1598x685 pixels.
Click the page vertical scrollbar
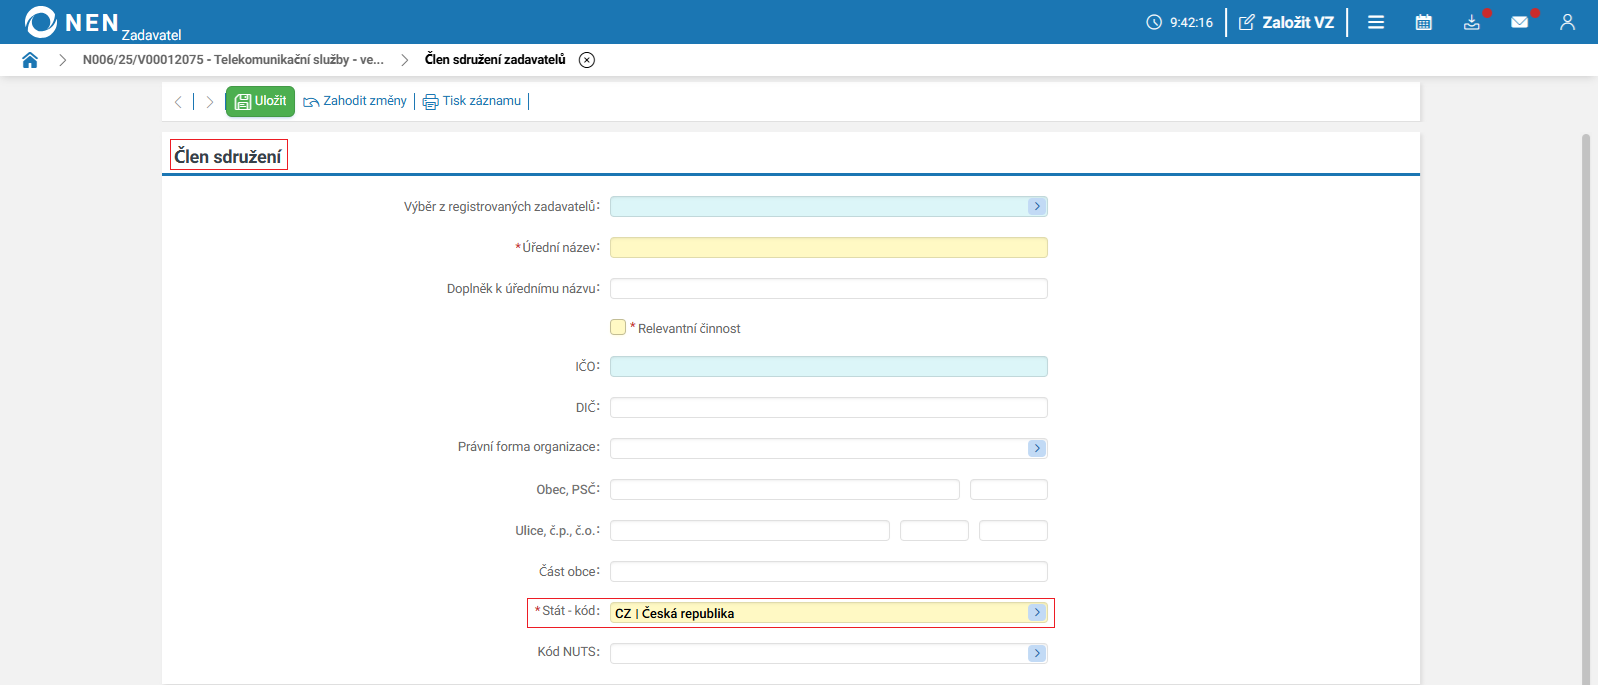(1586, 408)
